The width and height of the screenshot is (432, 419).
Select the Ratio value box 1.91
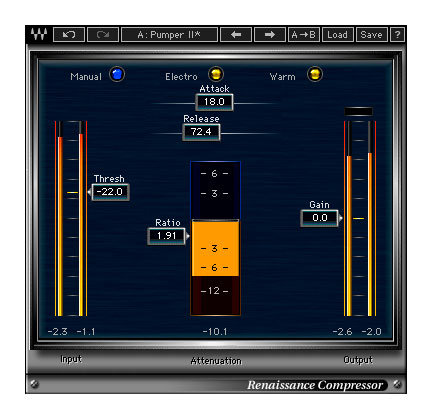coord(166,236)
